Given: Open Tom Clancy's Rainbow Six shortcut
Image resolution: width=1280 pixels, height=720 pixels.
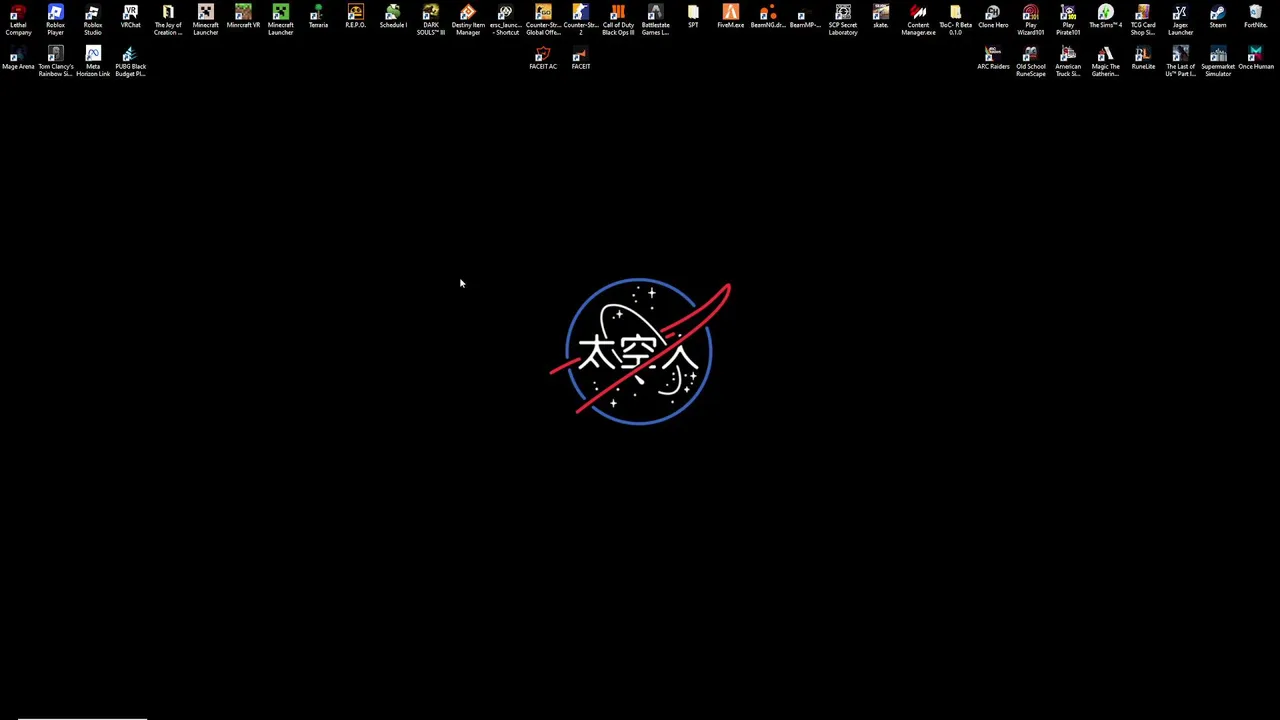Looking at the screenshot, I should click(55, 62).
